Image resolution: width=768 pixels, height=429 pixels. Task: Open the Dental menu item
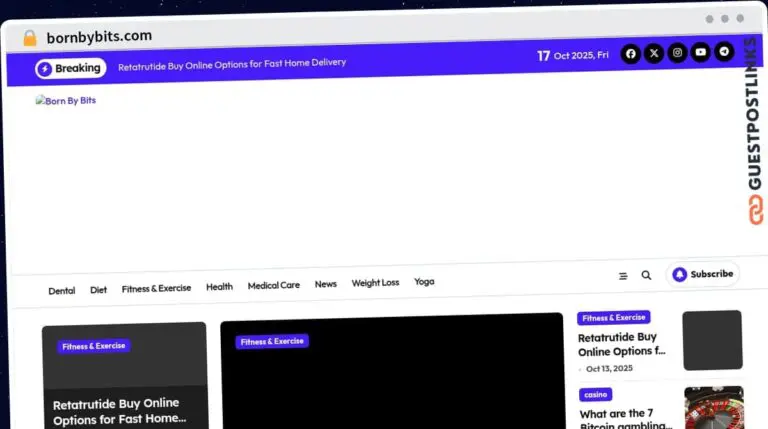(x=62, y=291)
